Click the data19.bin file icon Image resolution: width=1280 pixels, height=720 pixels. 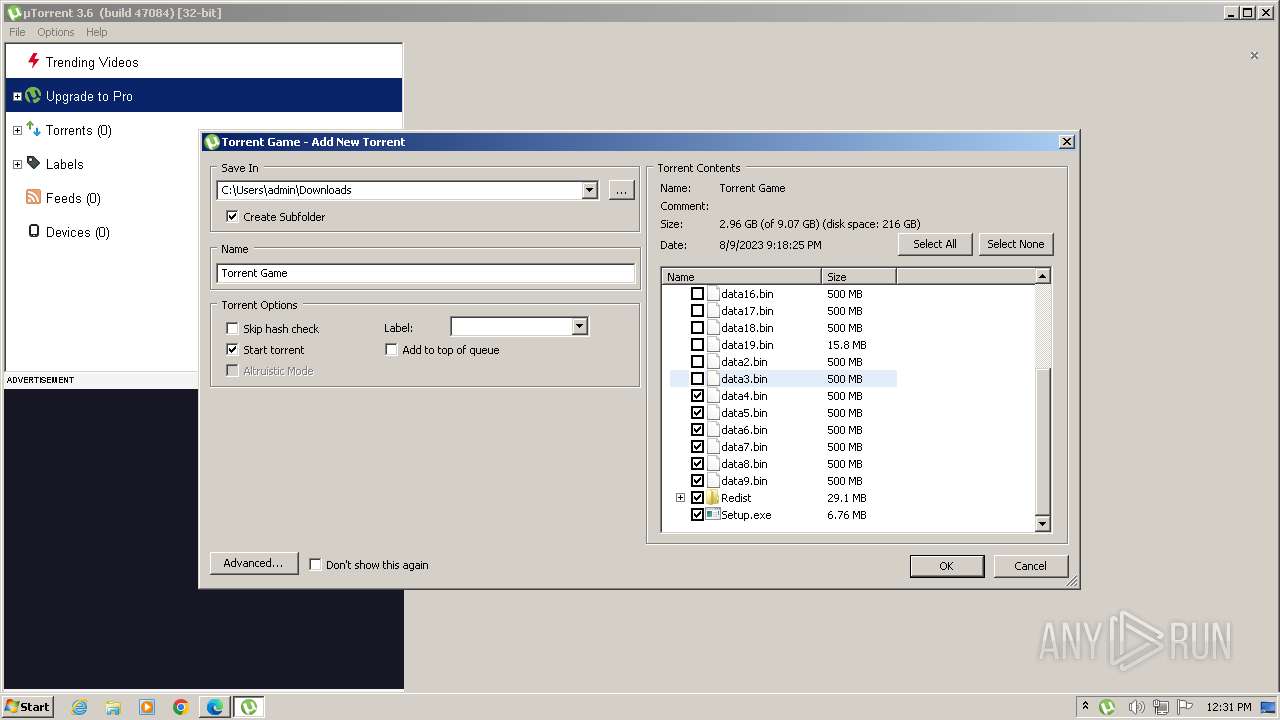[713, 345]
